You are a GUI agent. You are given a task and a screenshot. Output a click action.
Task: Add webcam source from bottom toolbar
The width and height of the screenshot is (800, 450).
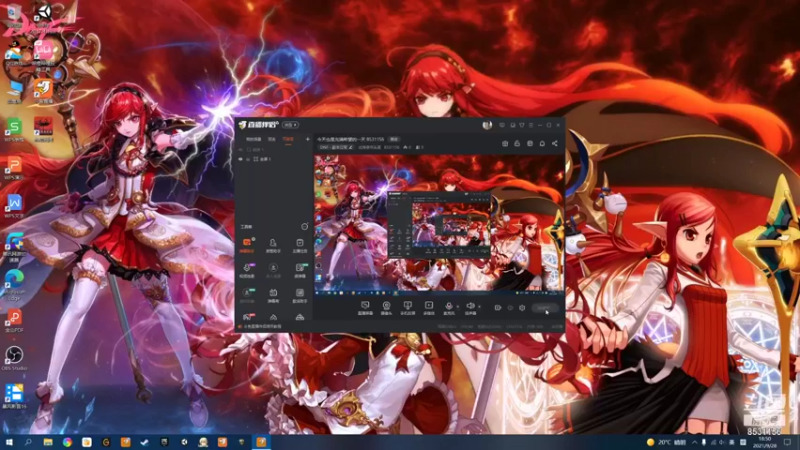tap(387, 308)
